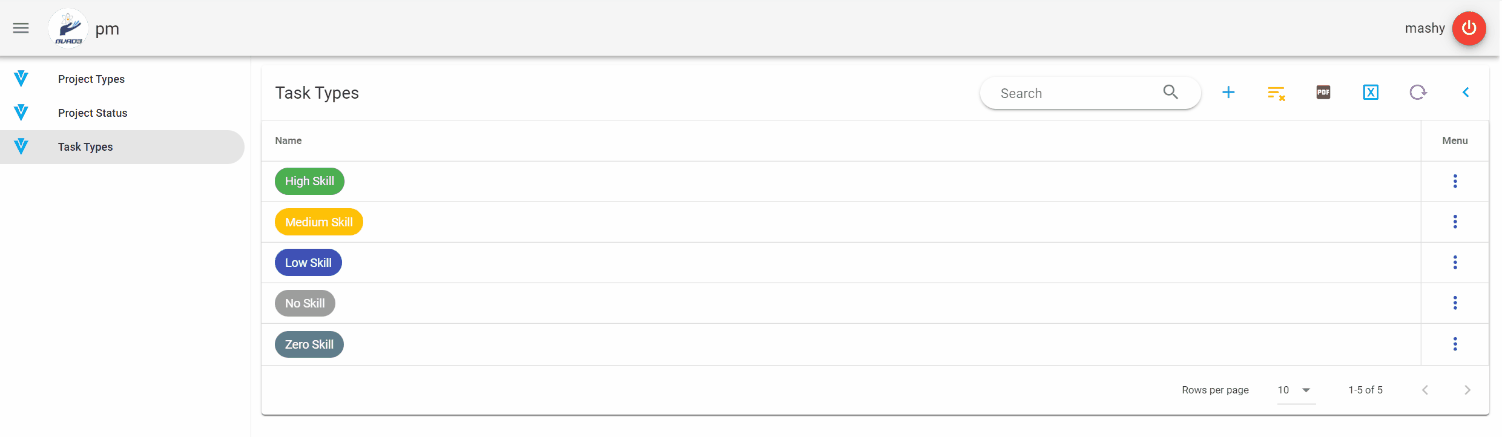
Task: Open the hamburger navigation menu
Action: 20,28
